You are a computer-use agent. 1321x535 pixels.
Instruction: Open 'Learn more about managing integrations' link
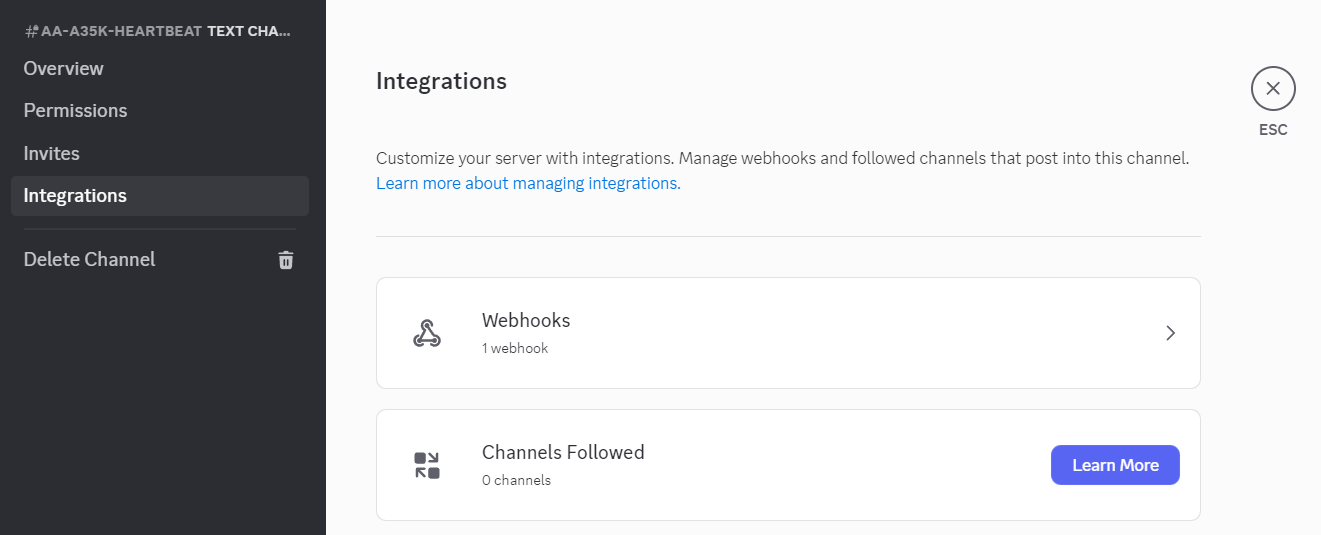[x=528, y=183]
